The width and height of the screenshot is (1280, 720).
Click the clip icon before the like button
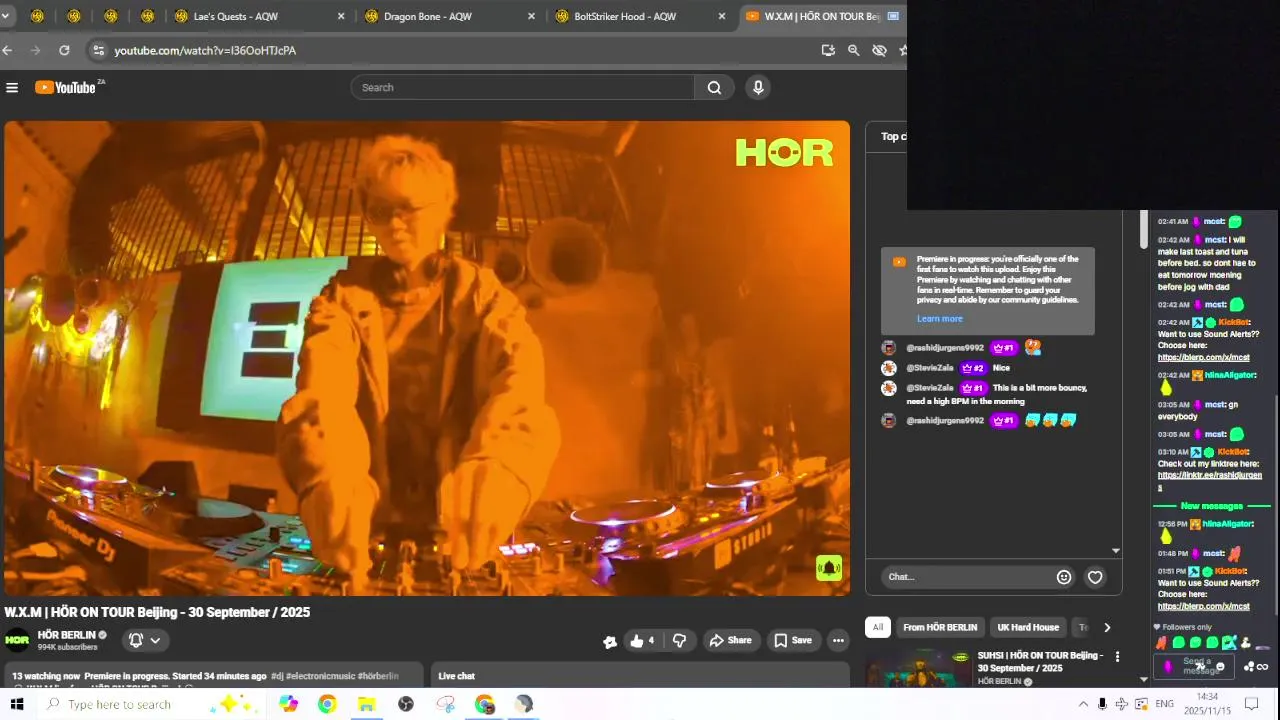[610, 641]
